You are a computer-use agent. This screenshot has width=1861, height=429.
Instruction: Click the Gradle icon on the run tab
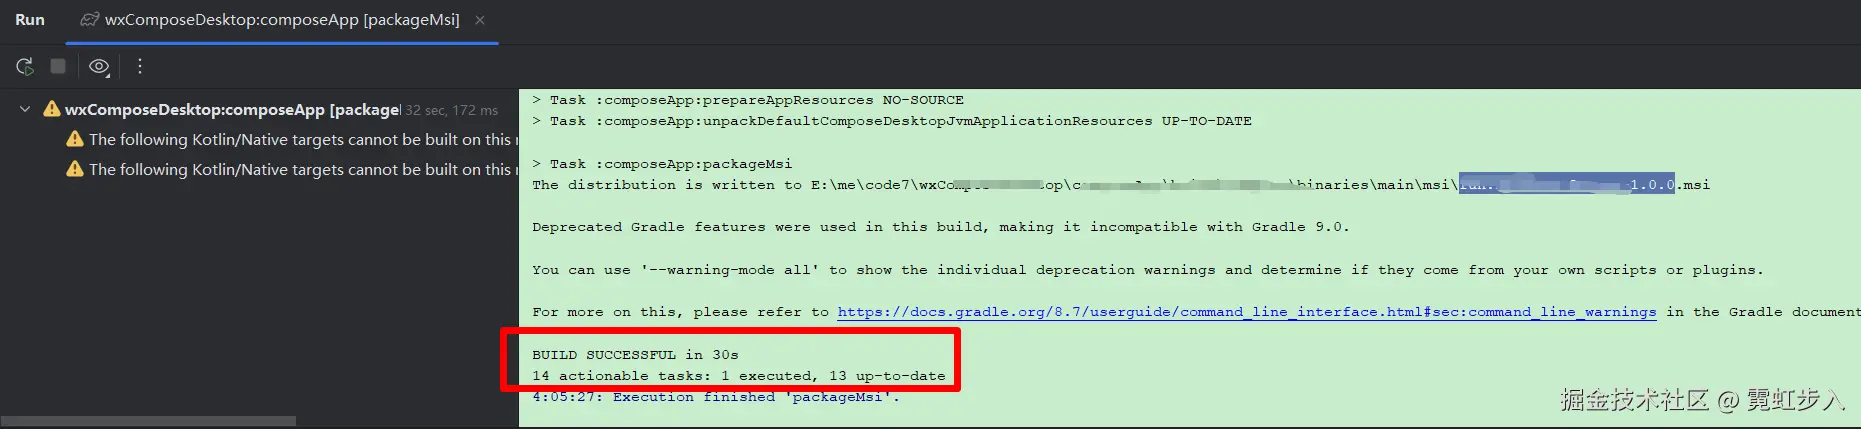tap(90, 20)
